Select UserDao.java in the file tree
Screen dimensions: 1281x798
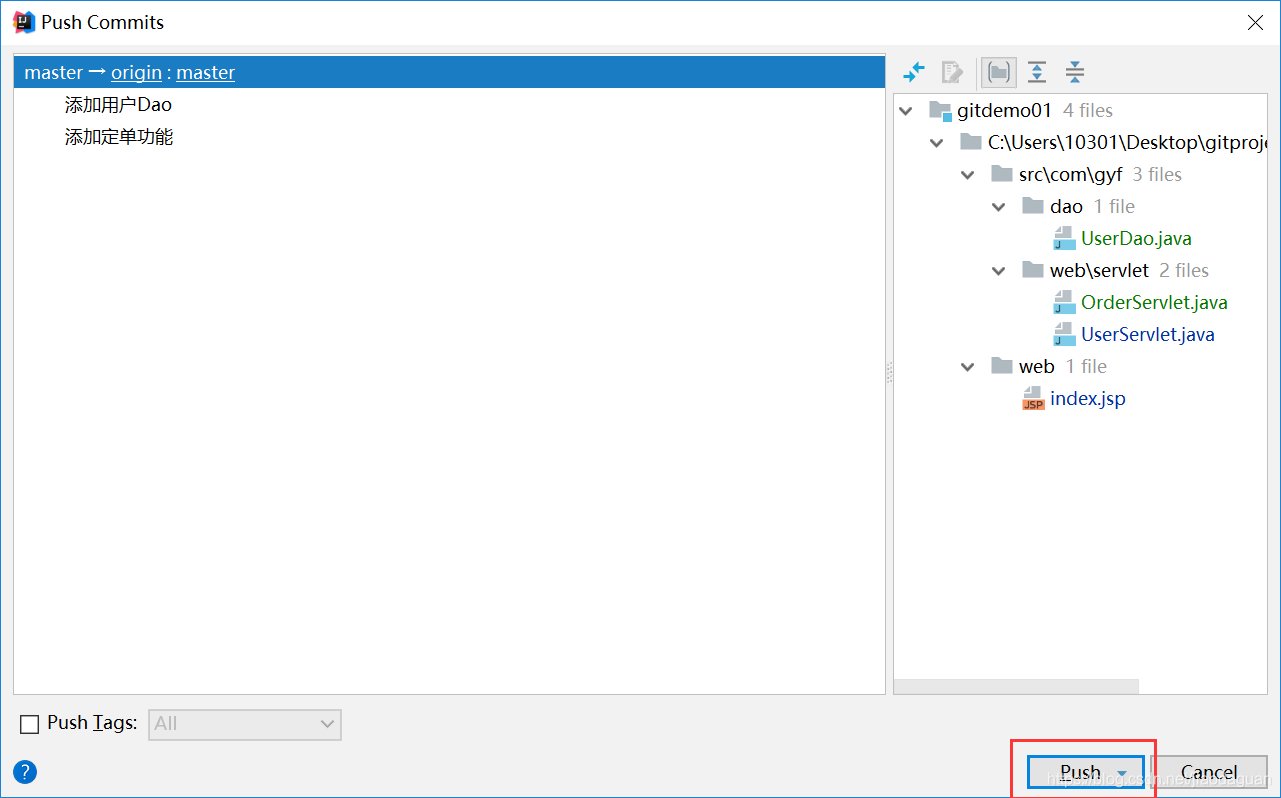click(x=1136, y=239)
